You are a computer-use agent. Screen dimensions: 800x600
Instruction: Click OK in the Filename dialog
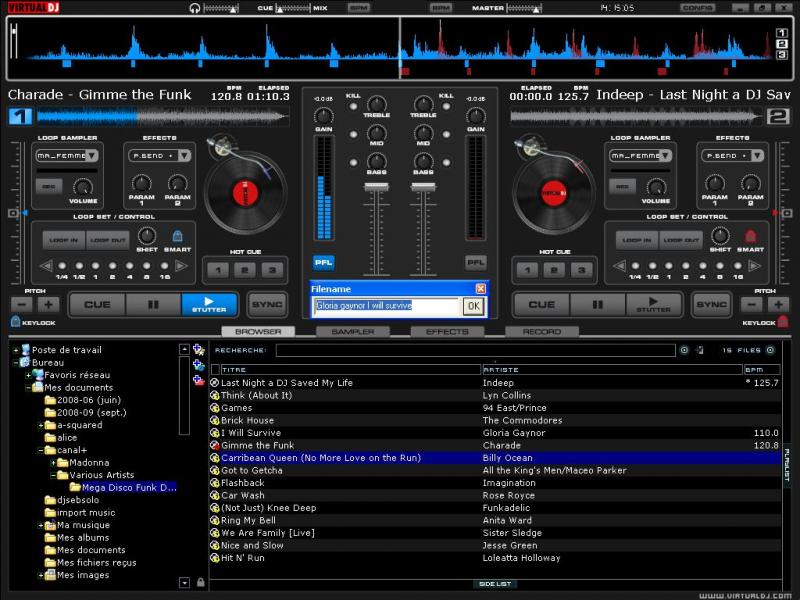(472, 306)
